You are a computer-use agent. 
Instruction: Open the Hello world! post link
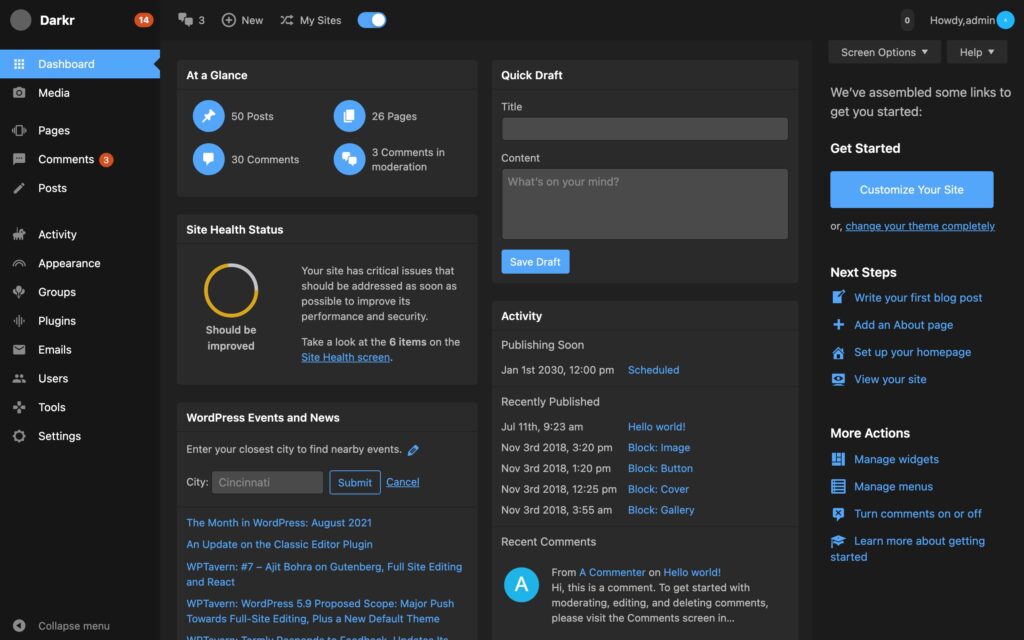[656, 426]
